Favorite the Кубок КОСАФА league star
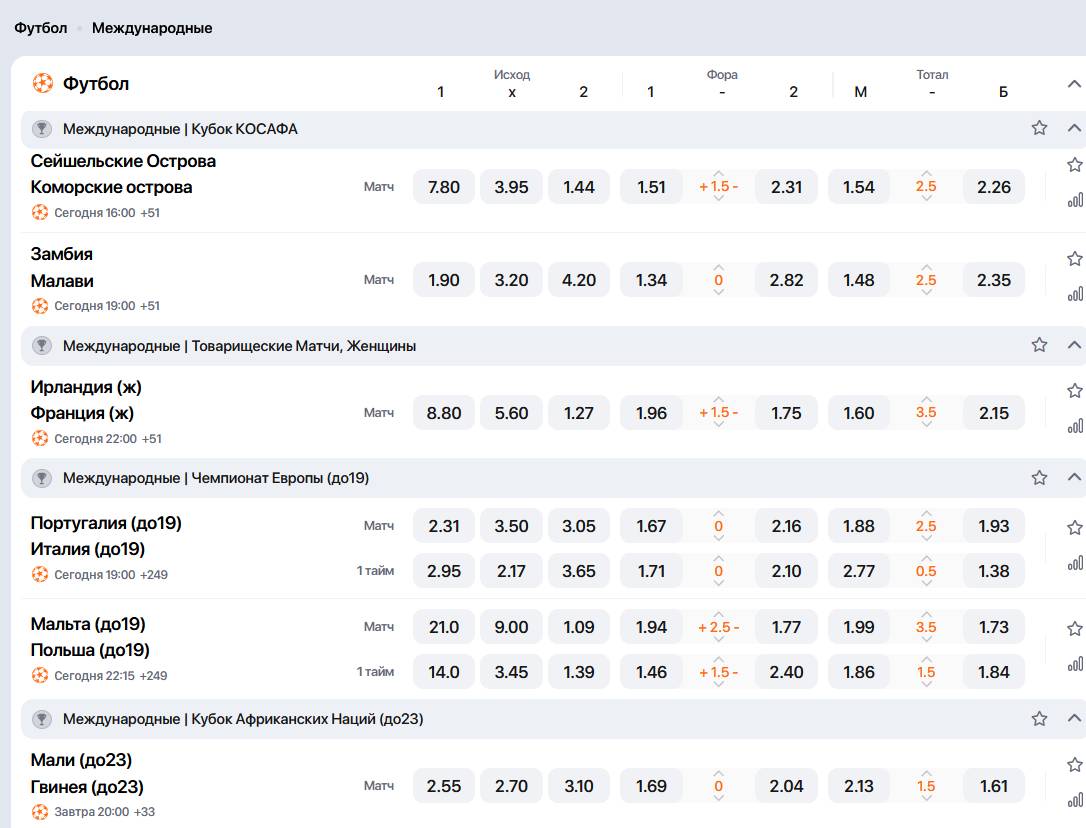The width and height of the screenshot is (1086, 828). click(x=1039, y=128)
